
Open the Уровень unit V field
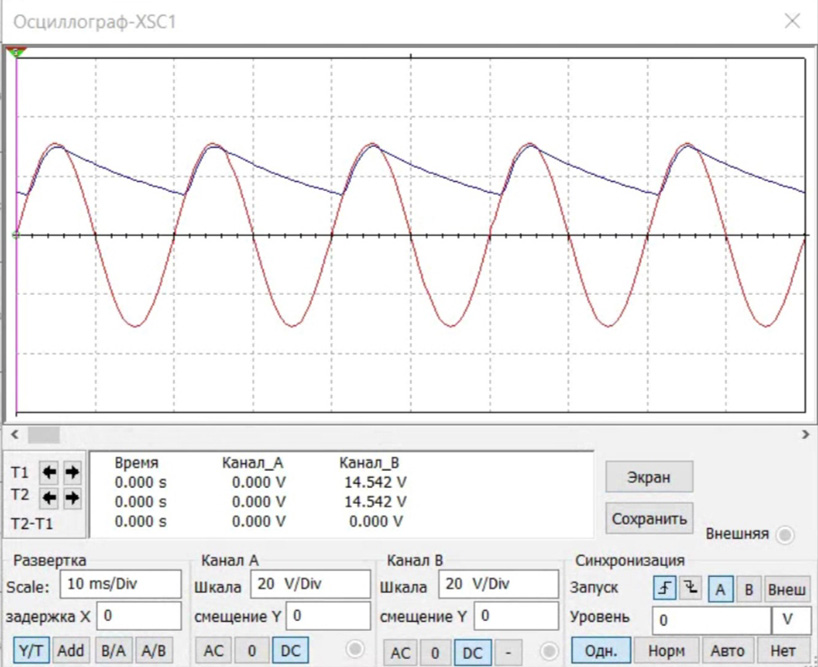(x=790, y=621)
